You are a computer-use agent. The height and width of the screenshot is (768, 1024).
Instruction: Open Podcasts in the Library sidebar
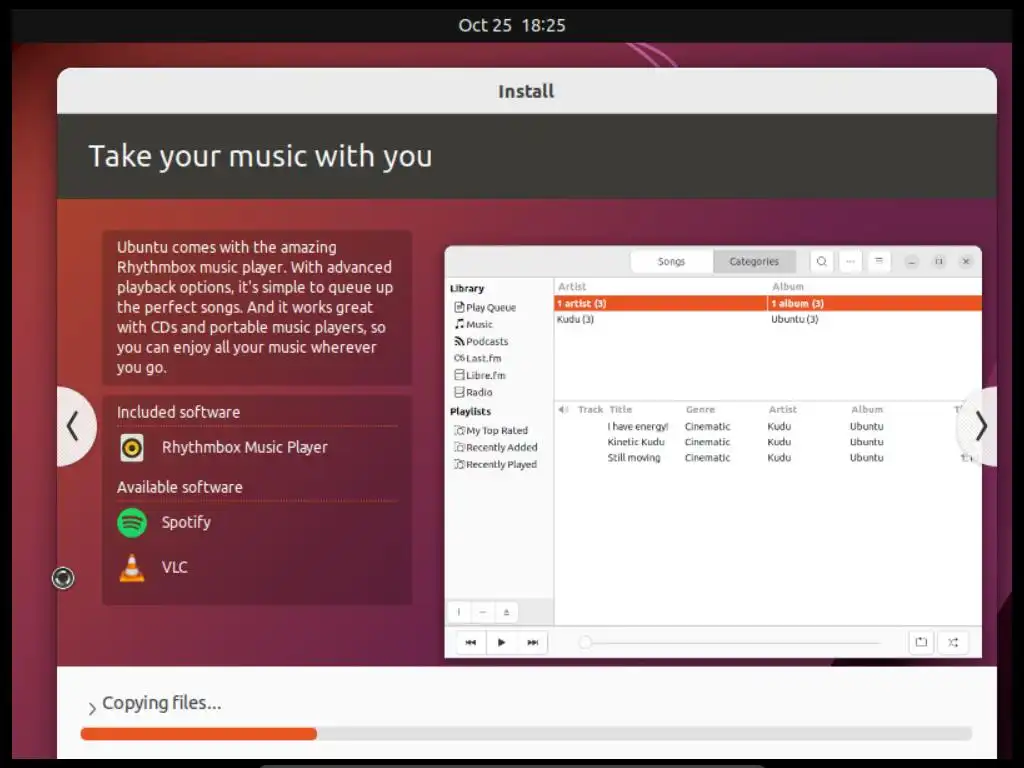[481, 342]
